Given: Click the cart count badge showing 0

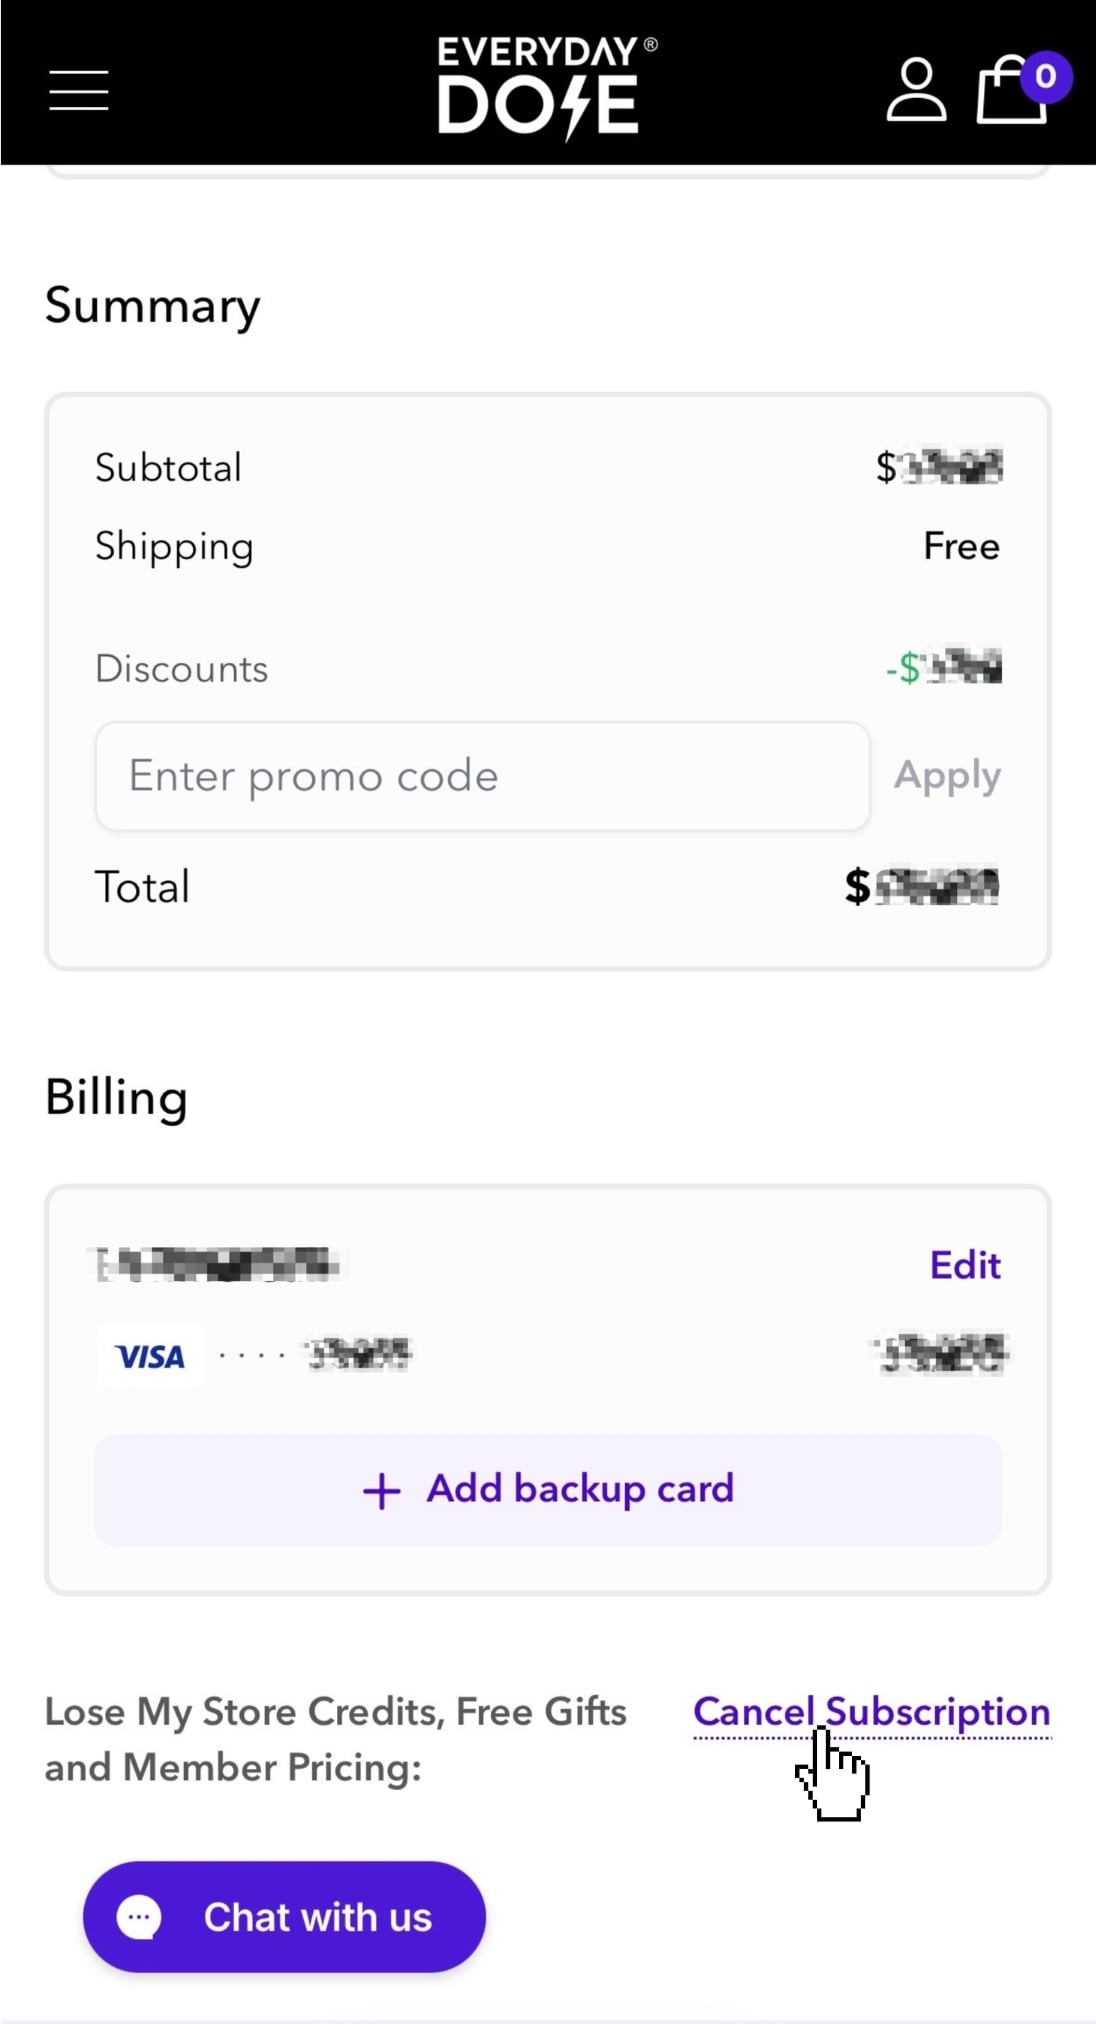Looking at the screenshot, I should pos(1046,76).
